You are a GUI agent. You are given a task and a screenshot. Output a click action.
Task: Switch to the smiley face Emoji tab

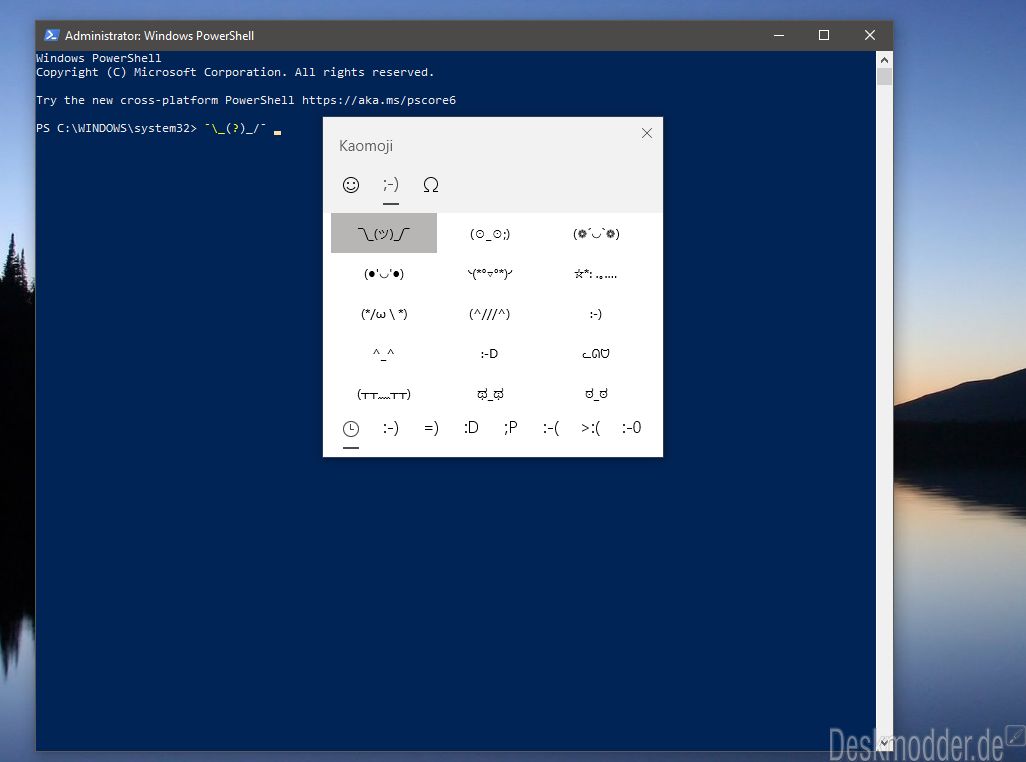coord(351,185)
